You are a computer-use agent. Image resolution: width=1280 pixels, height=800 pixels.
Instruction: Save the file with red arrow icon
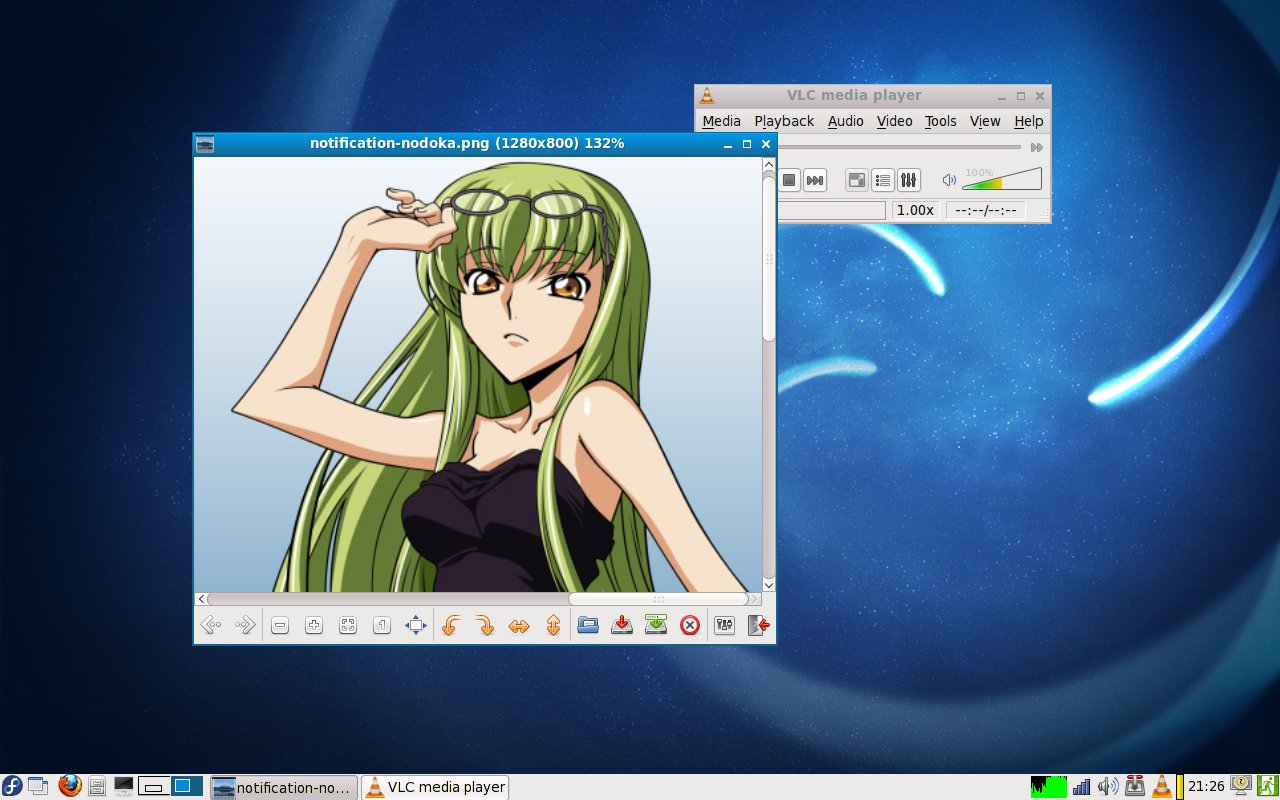coord(621,626)
